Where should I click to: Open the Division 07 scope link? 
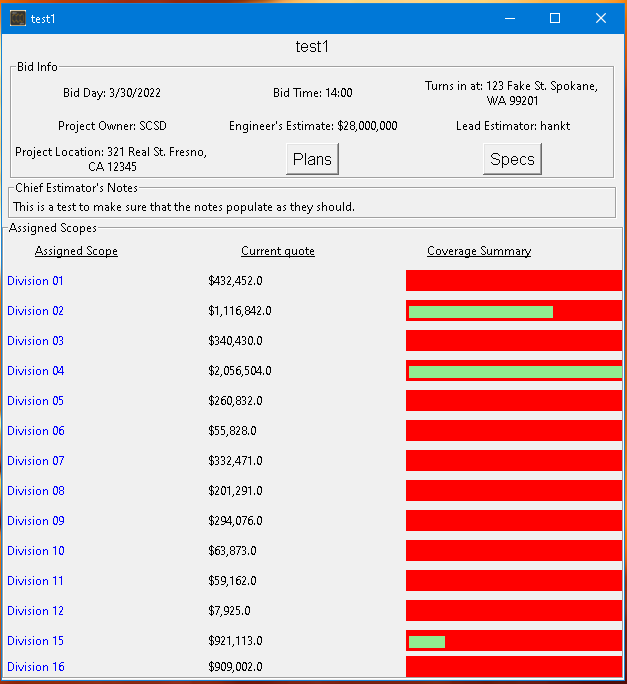36,461
